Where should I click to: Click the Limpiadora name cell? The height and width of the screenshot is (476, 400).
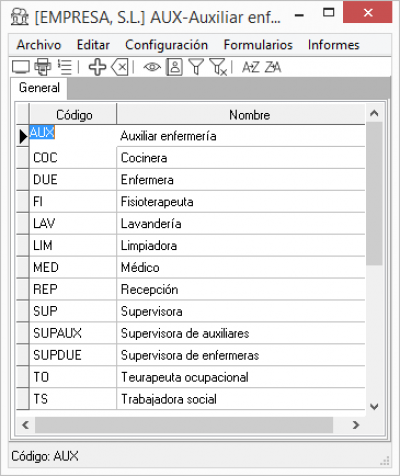[x=241, y=245]
